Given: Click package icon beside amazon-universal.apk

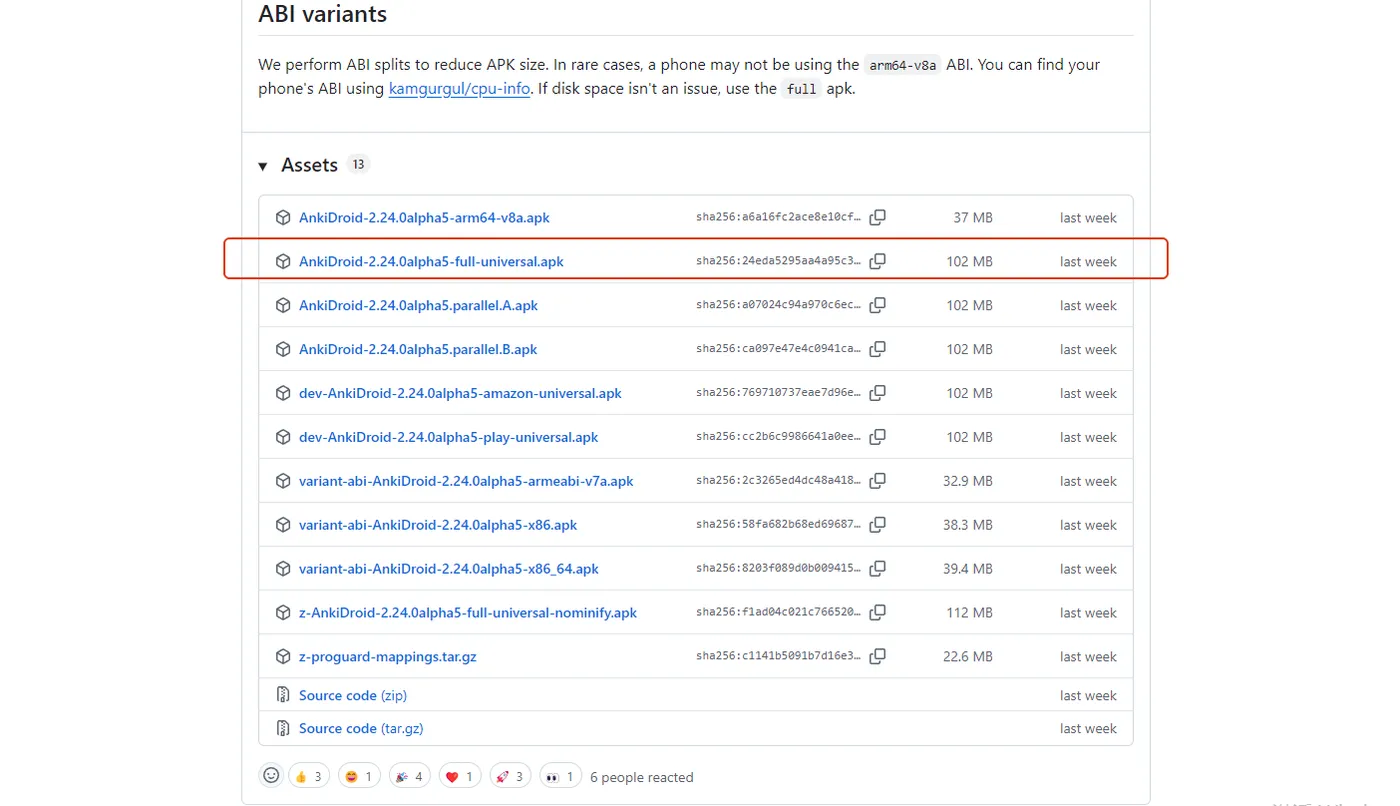Looking at the screenshot, I should click(283, 394).
